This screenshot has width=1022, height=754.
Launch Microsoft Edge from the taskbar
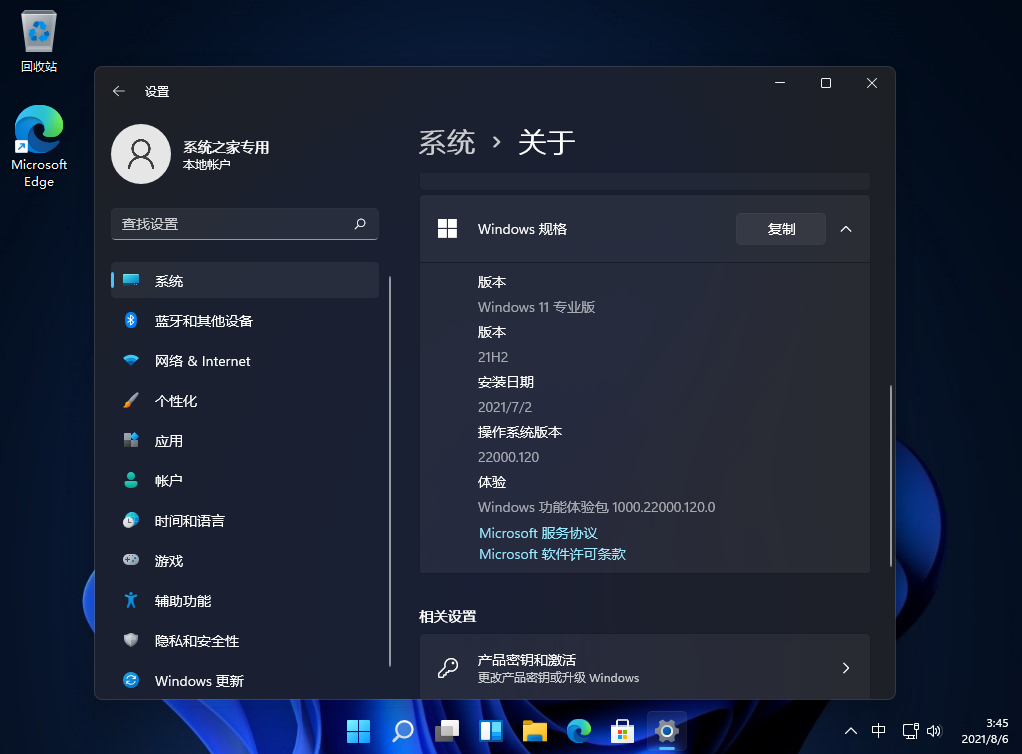[x=578, y=731]
